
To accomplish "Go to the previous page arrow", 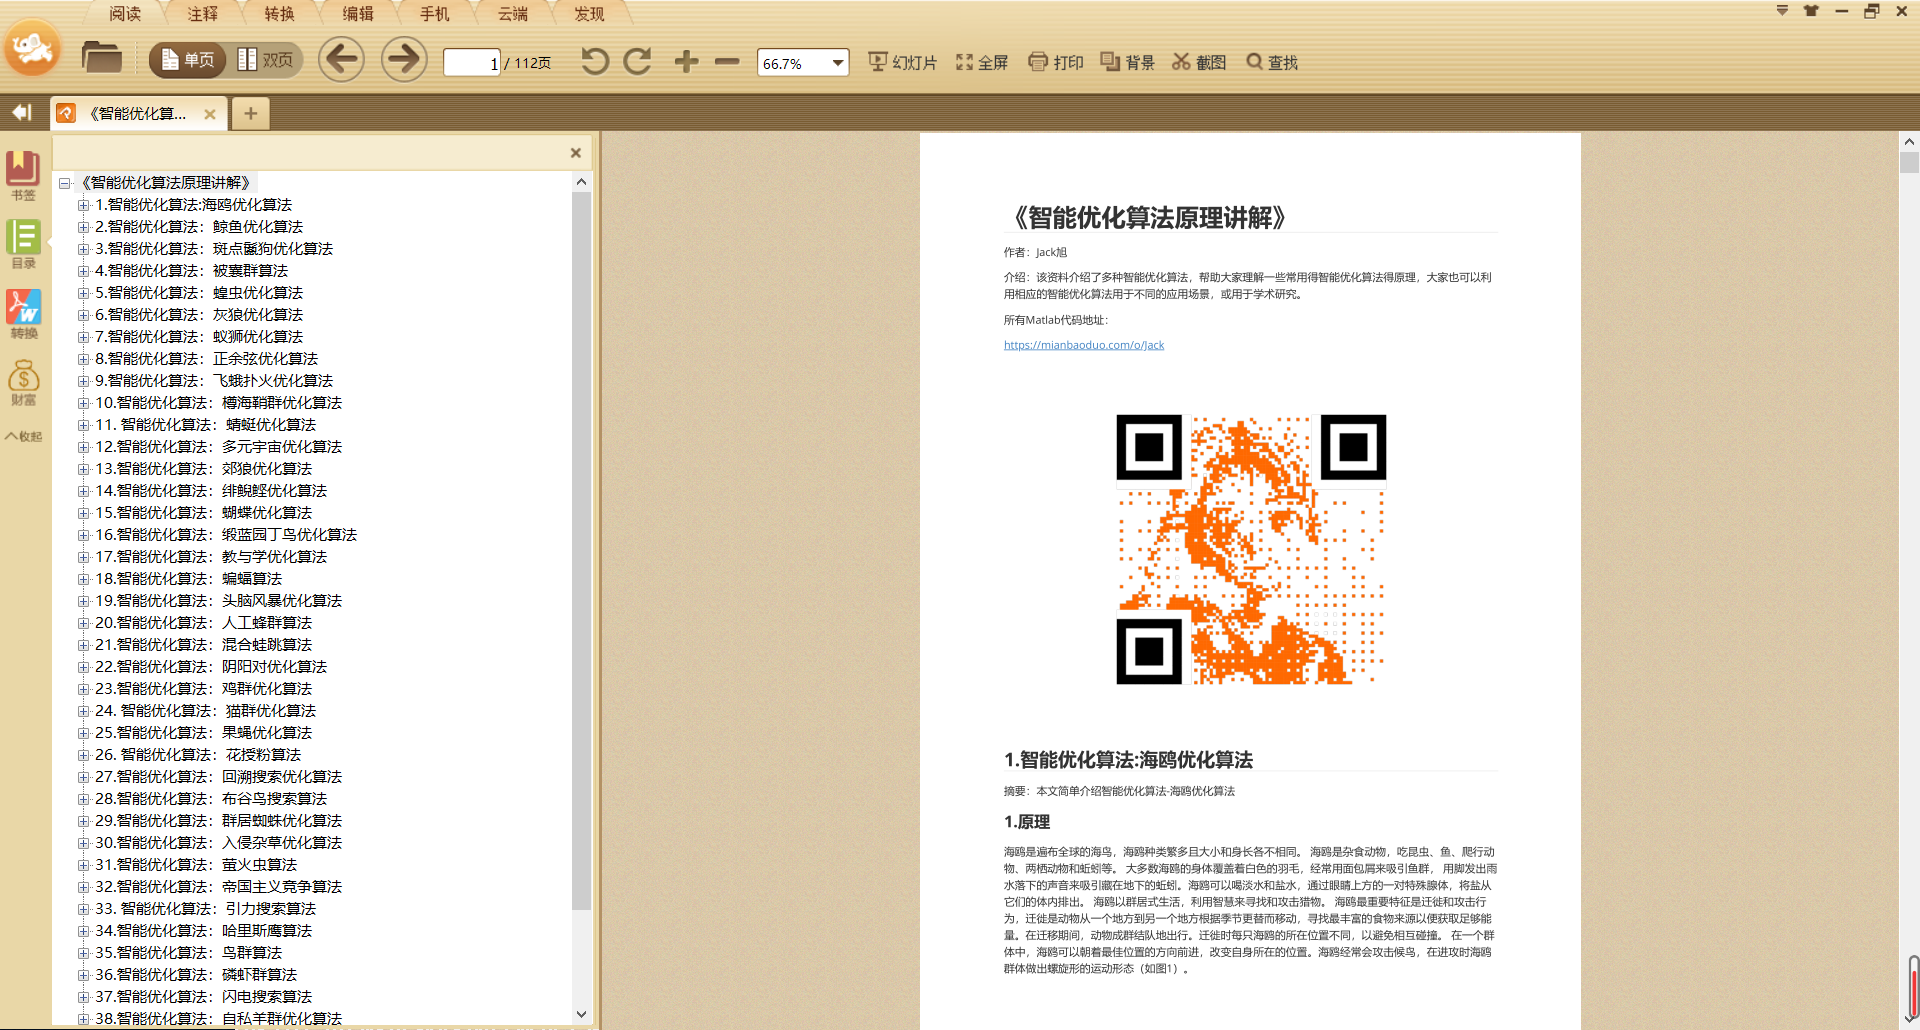I will pos(341,60).
